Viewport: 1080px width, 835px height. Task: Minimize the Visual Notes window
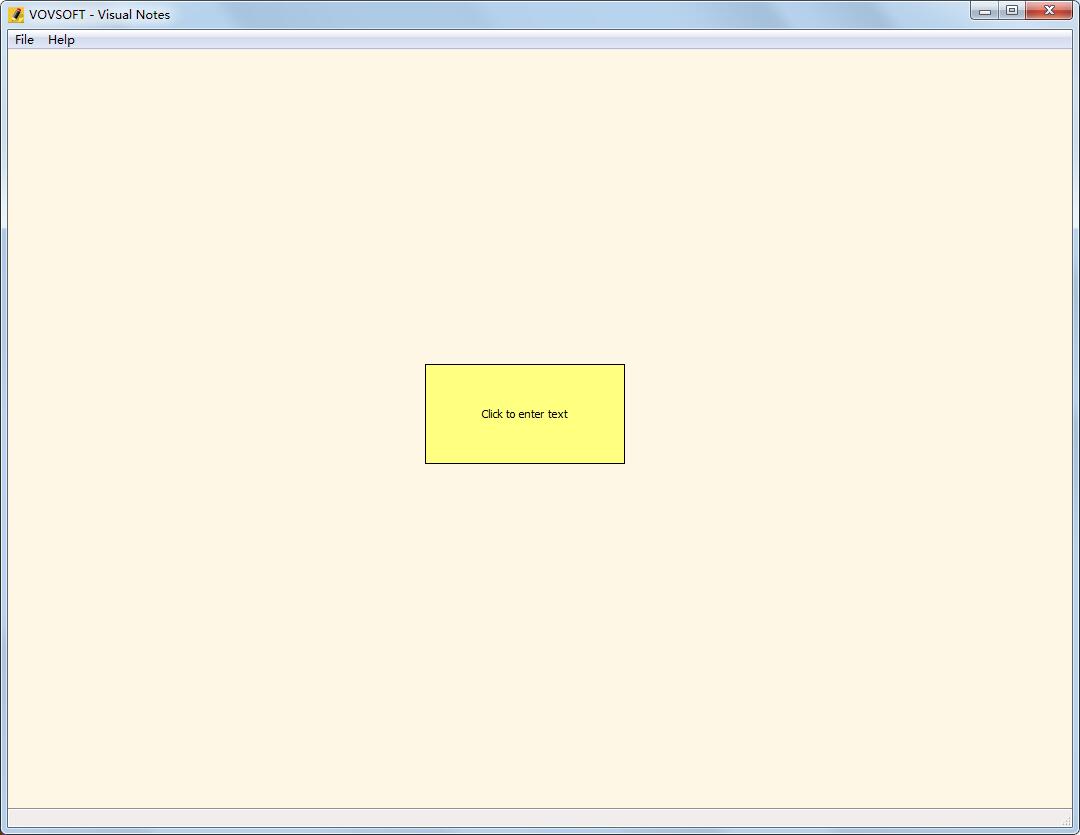pyautogui.click(x=985, y=10)
